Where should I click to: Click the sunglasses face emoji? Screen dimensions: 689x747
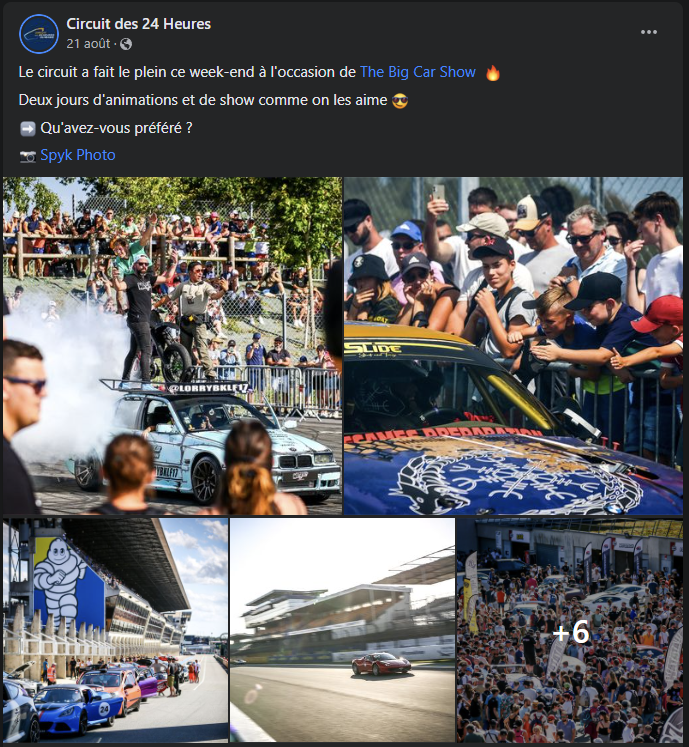coord(400,101)
